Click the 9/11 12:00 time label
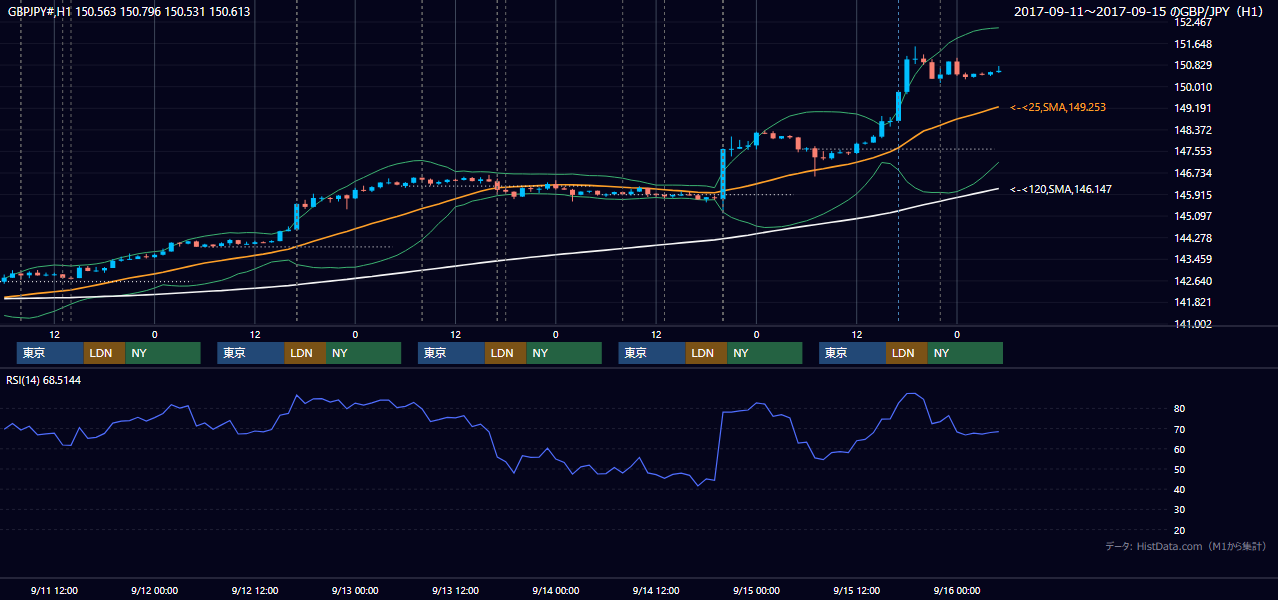 (x=54, y=591)
